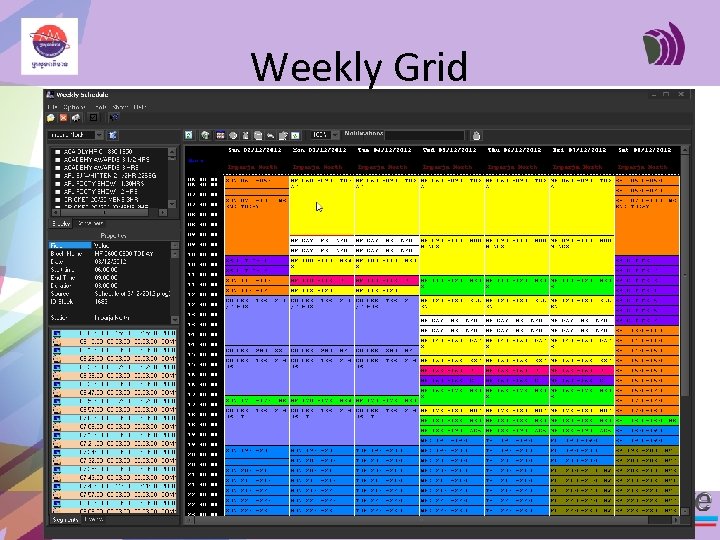Screen dimensions: 720x540
Task: Click the round globe icon in the grid toolbar
Action: [233, 135]
